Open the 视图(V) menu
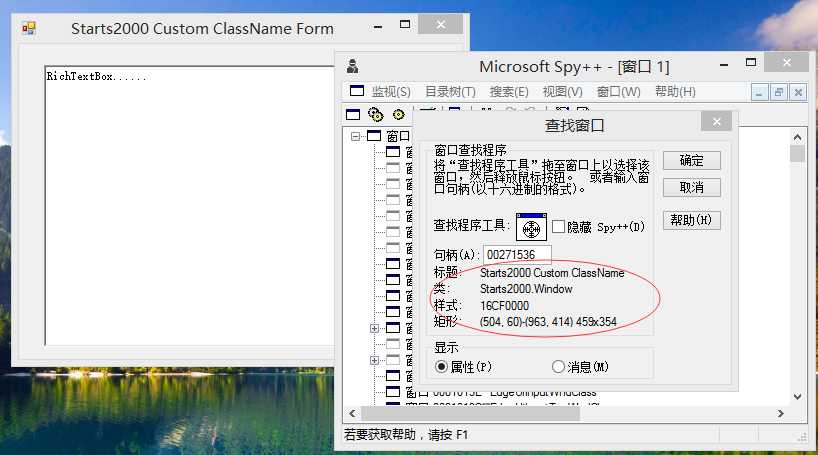 pyautogui.click(x=562, y=92)
